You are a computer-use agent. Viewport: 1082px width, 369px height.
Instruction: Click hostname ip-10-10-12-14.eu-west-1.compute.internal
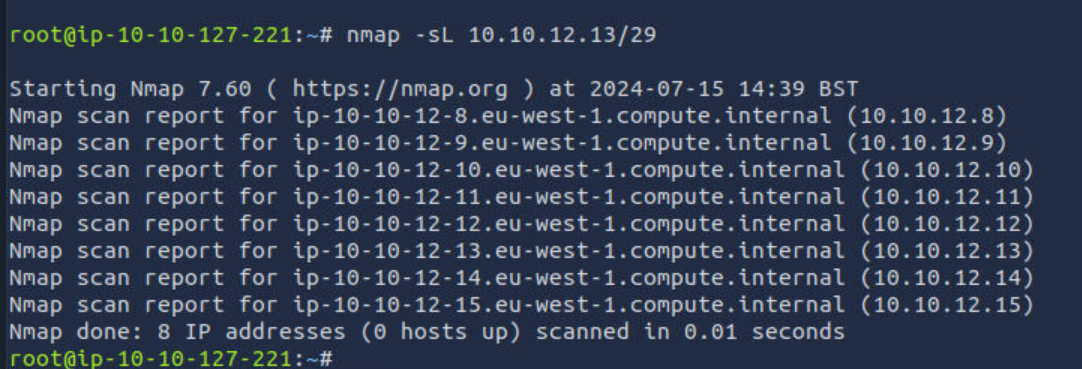pos(569,279)
